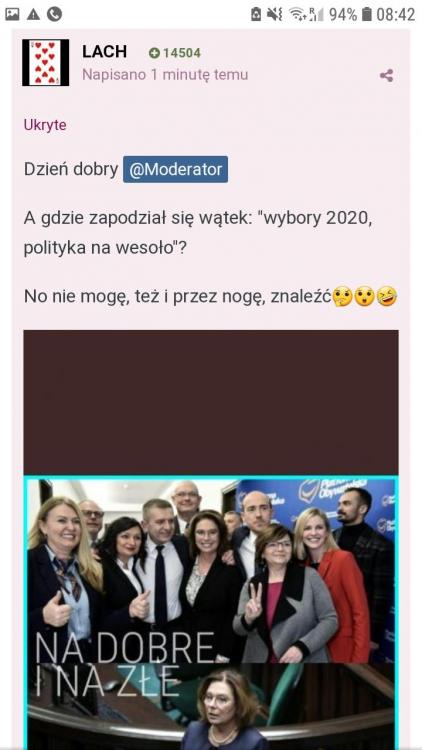Tap the phone call status bar icon

tap(55, 14)
